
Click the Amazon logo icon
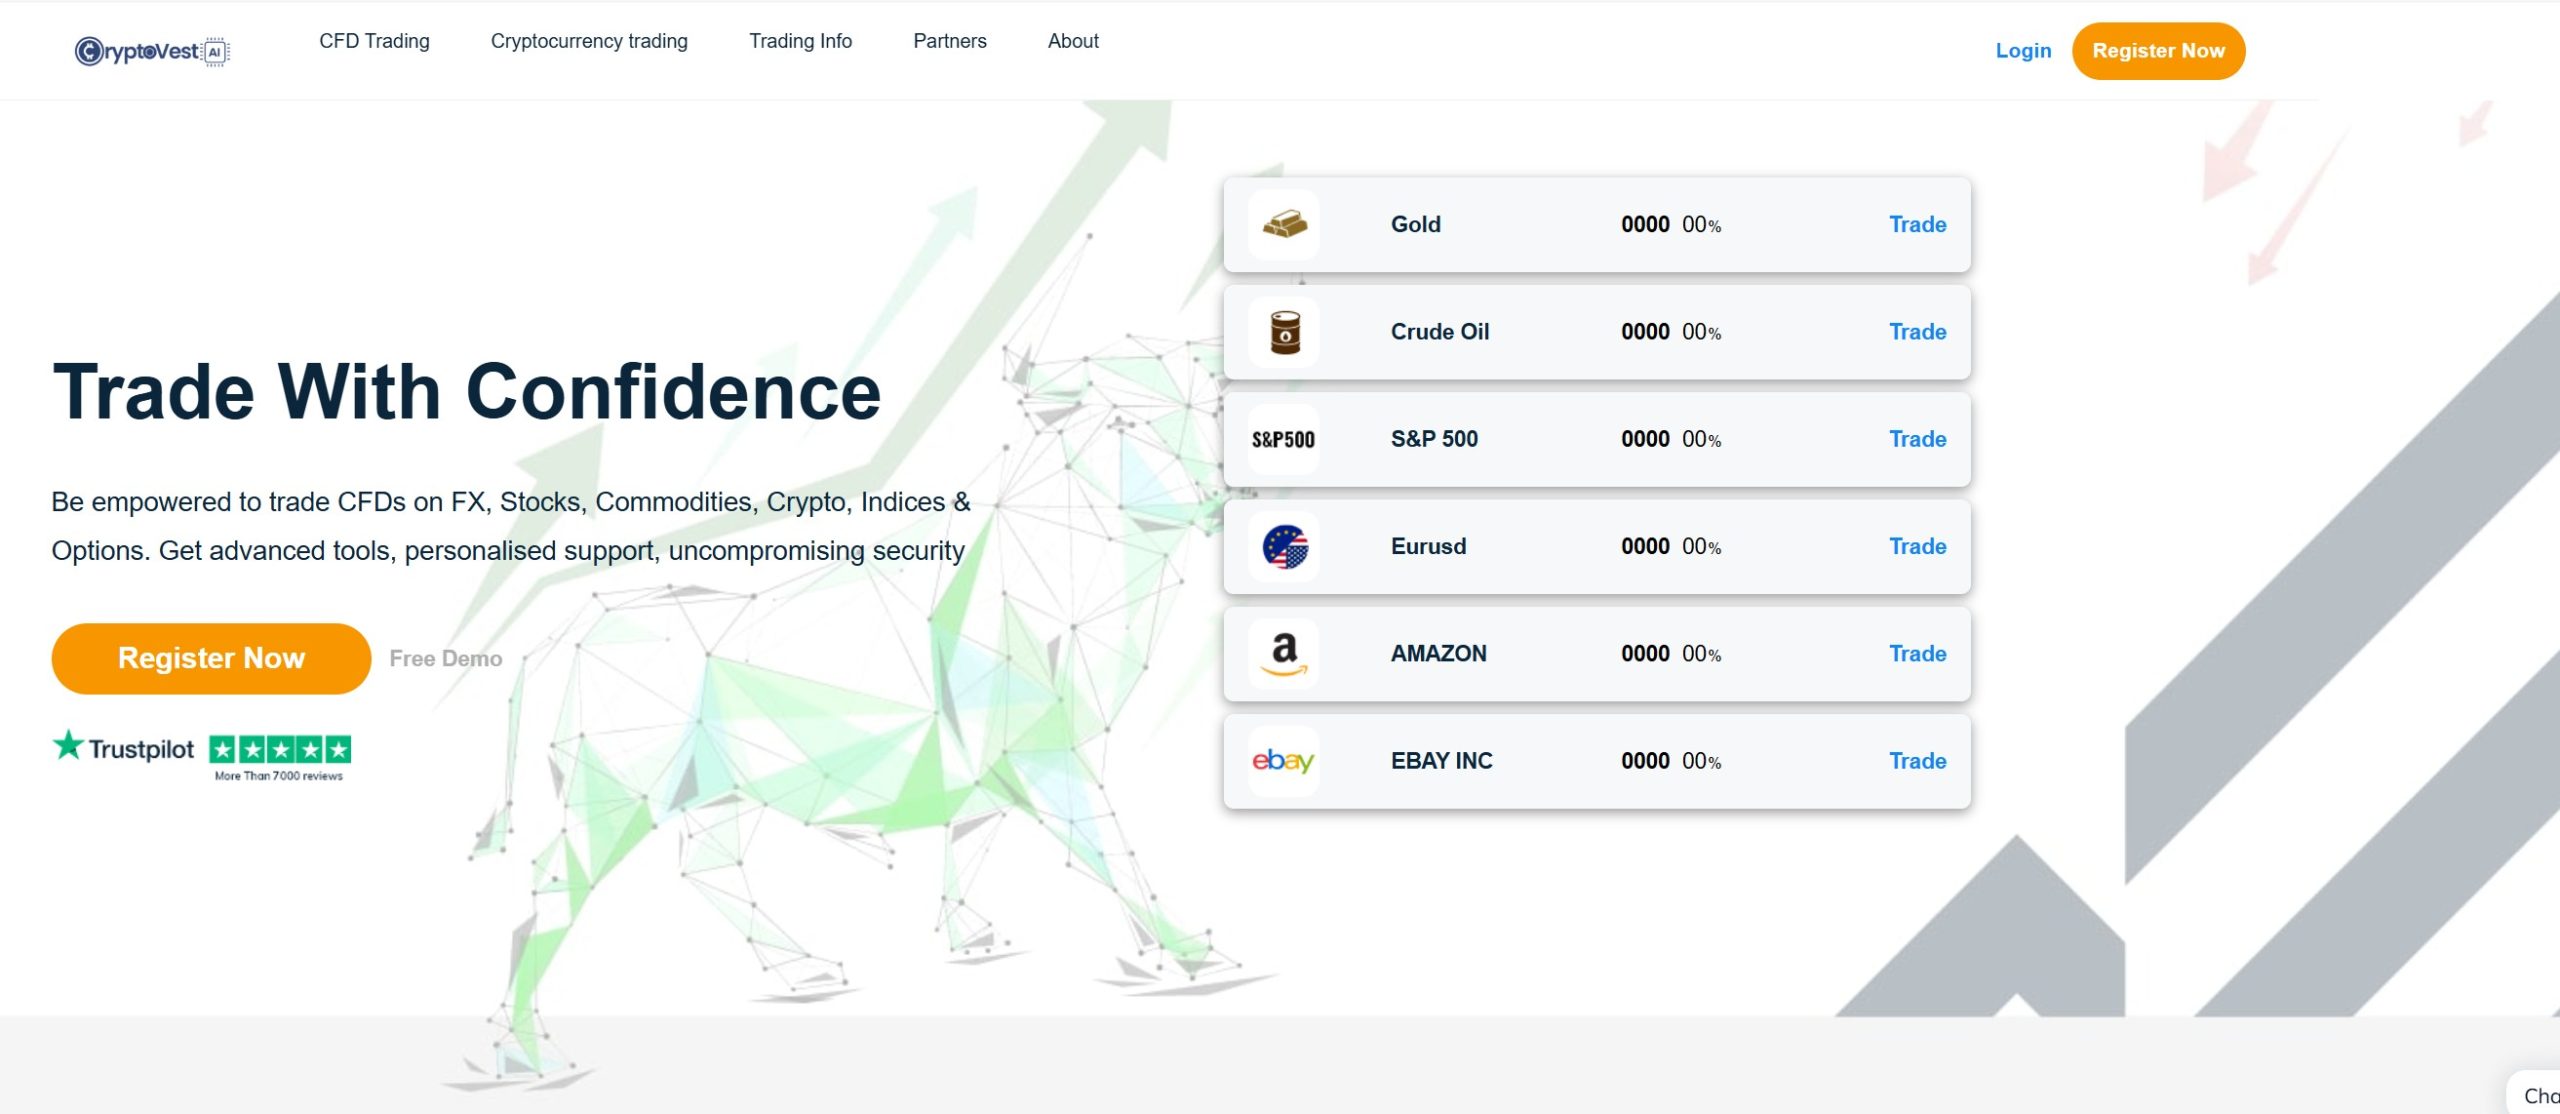(1284, 654)
